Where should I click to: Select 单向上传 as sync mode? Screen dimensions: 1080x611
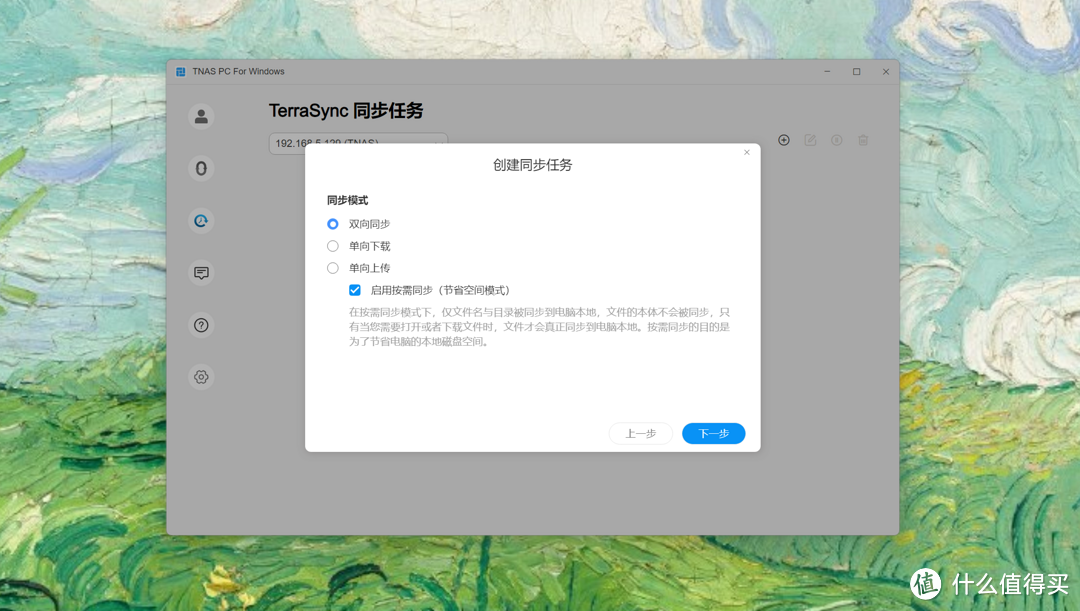click(332, 267)
